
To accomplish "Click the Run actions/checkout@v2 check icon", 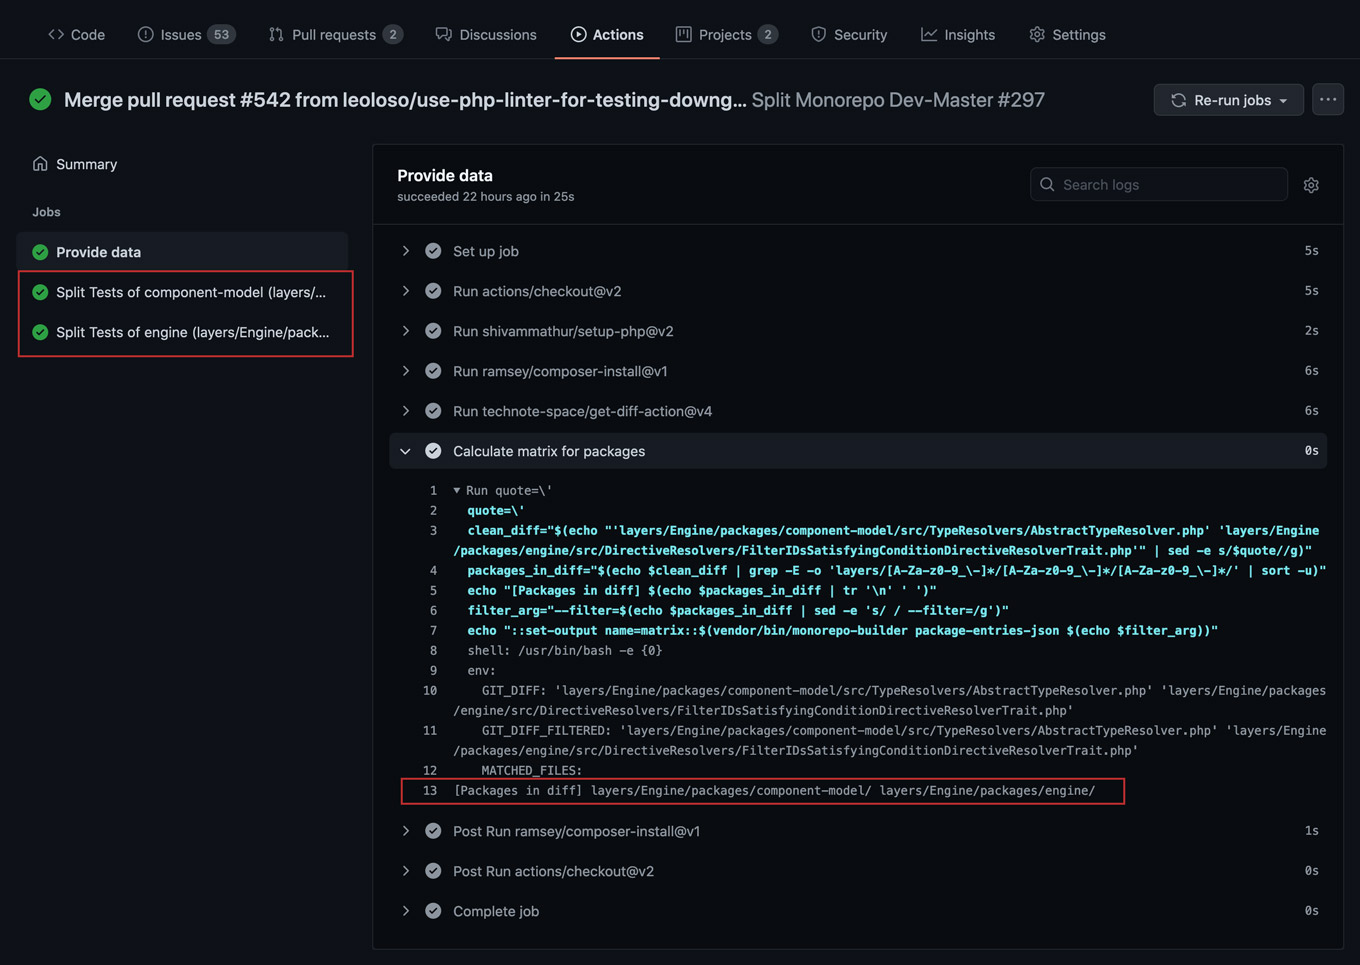I will pos(433,291).
